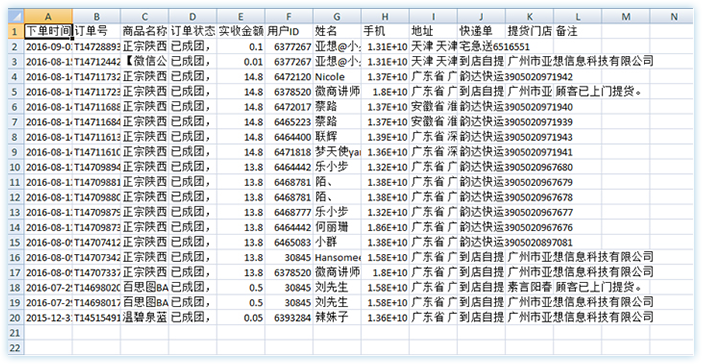Click the 用户ID header cell
702x364 pixels.
(289, 31)
